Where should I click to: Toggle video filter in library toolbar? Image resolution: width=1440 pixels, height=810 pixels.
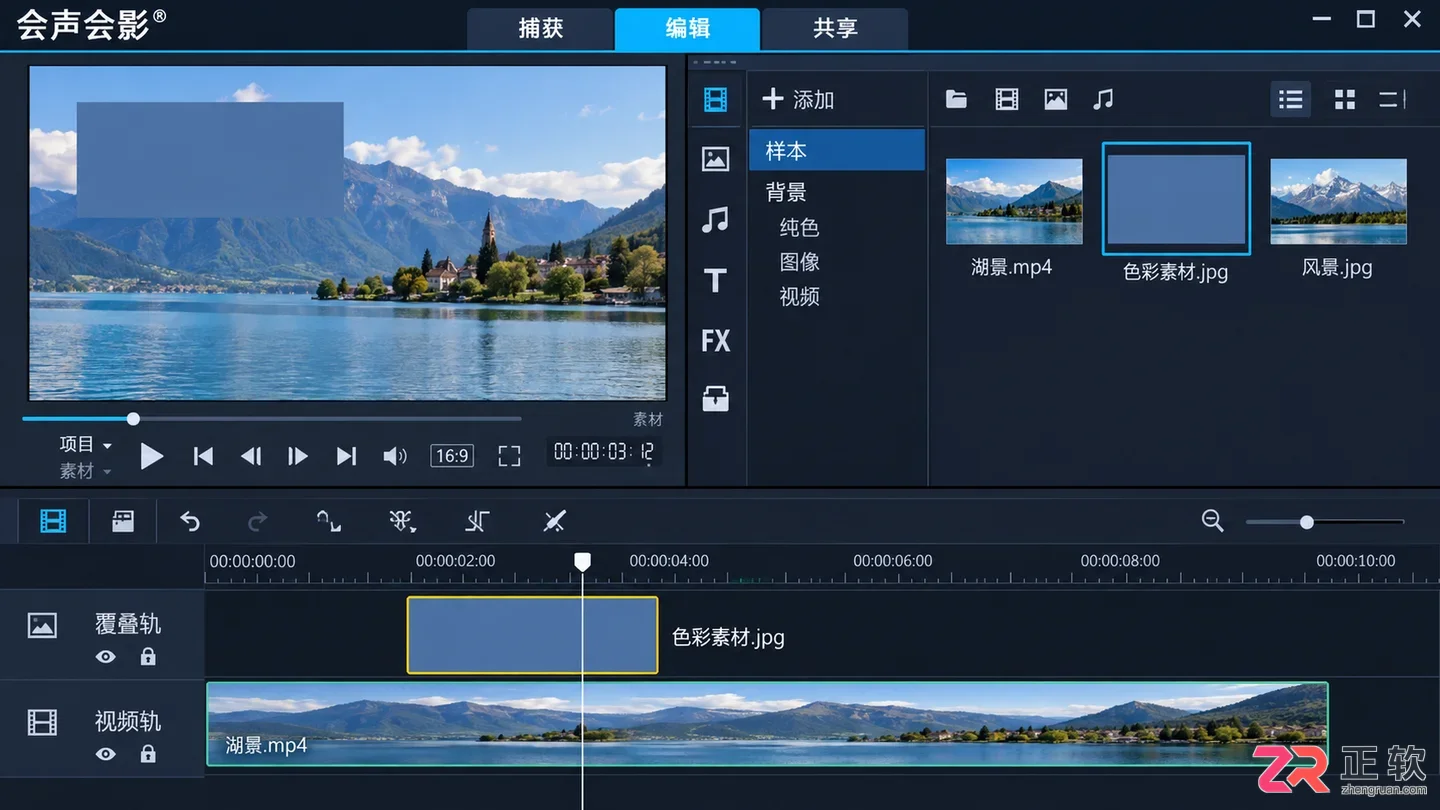click(x=1007, y=99)
